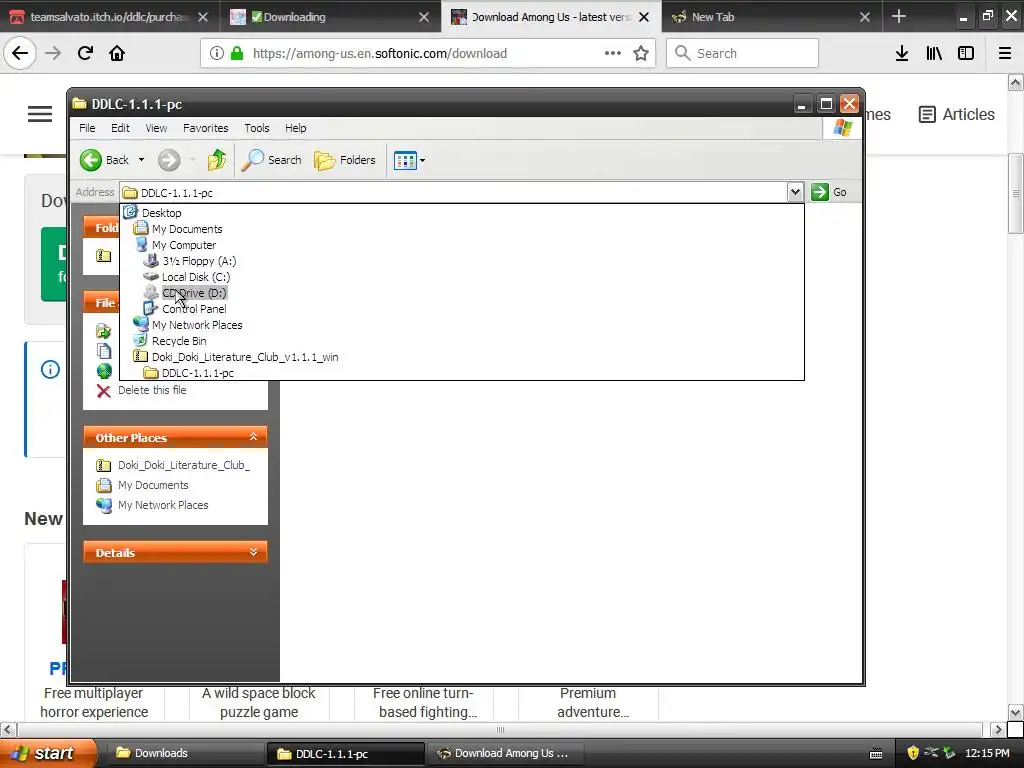This screenshot has height=768, width=1024.
Task: Close the Download Among Us browser tab
Action: click(x=644, y=17)
